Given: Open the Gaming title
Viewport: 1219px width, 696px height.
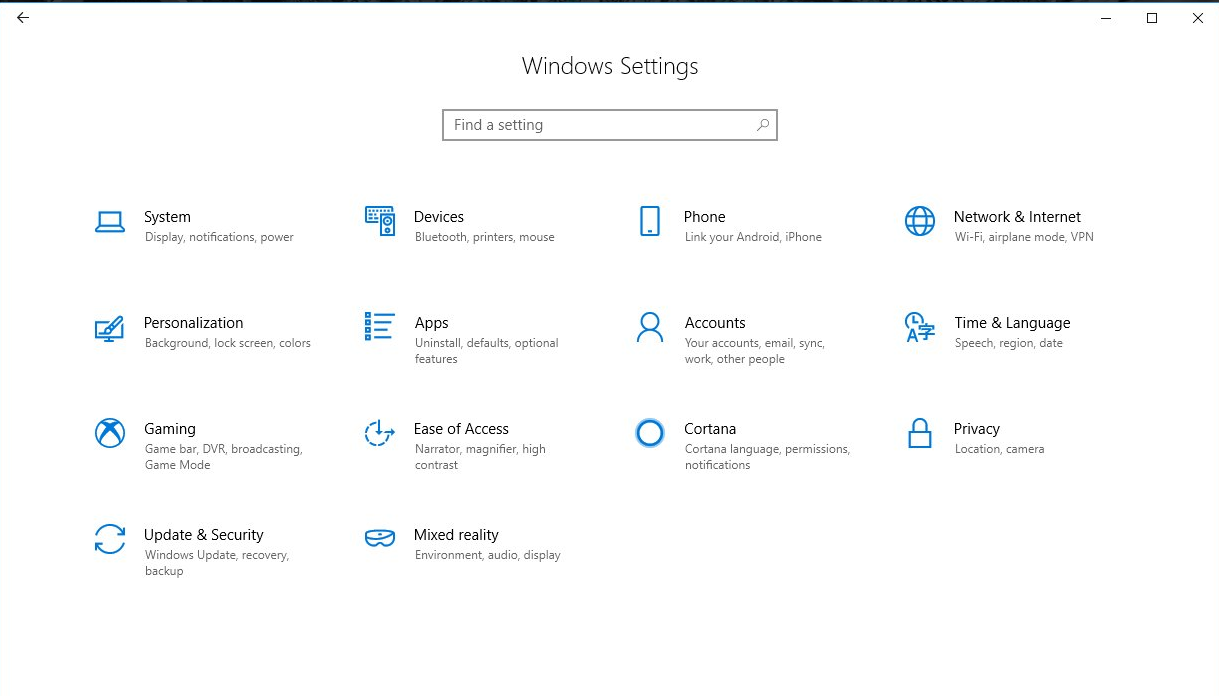Looking at the screenshot, I should (170, 429).
